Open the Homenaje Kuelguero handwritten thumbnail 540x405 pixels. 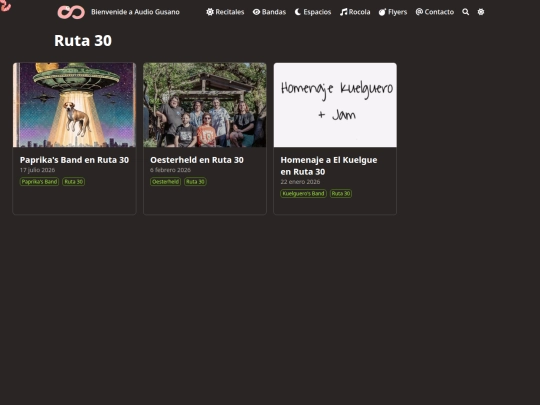(335, 105)
